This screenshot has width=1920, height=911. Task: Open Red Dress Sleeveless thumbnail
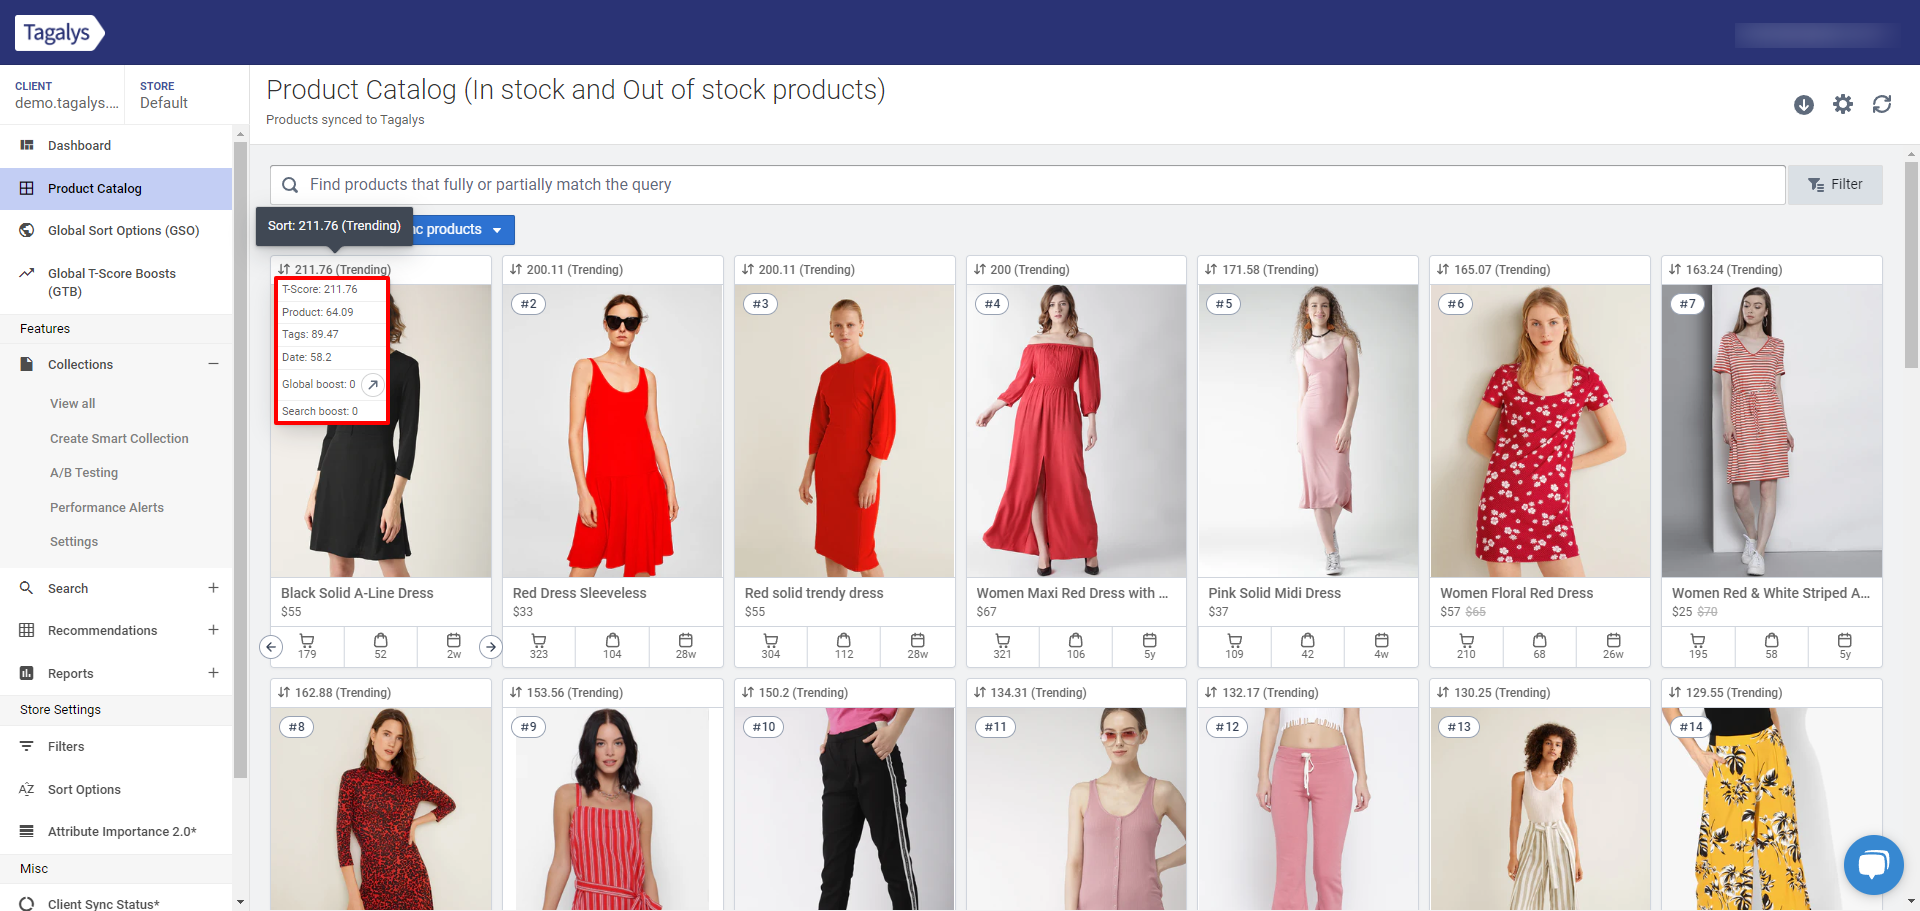[612, 431]
